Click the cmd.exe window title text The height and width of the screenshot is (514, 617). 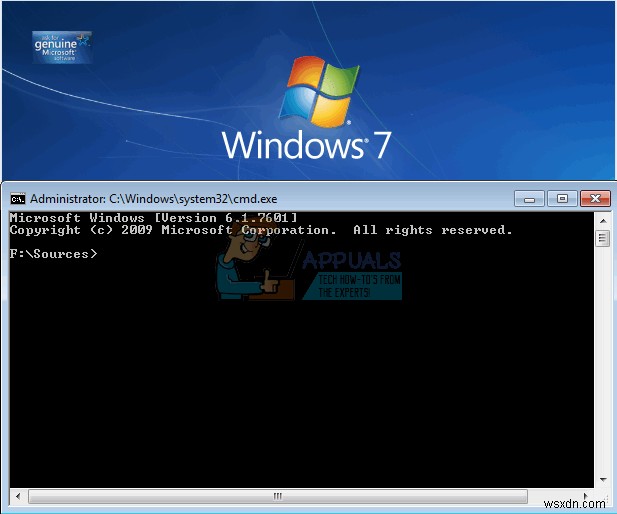point(154,199)
